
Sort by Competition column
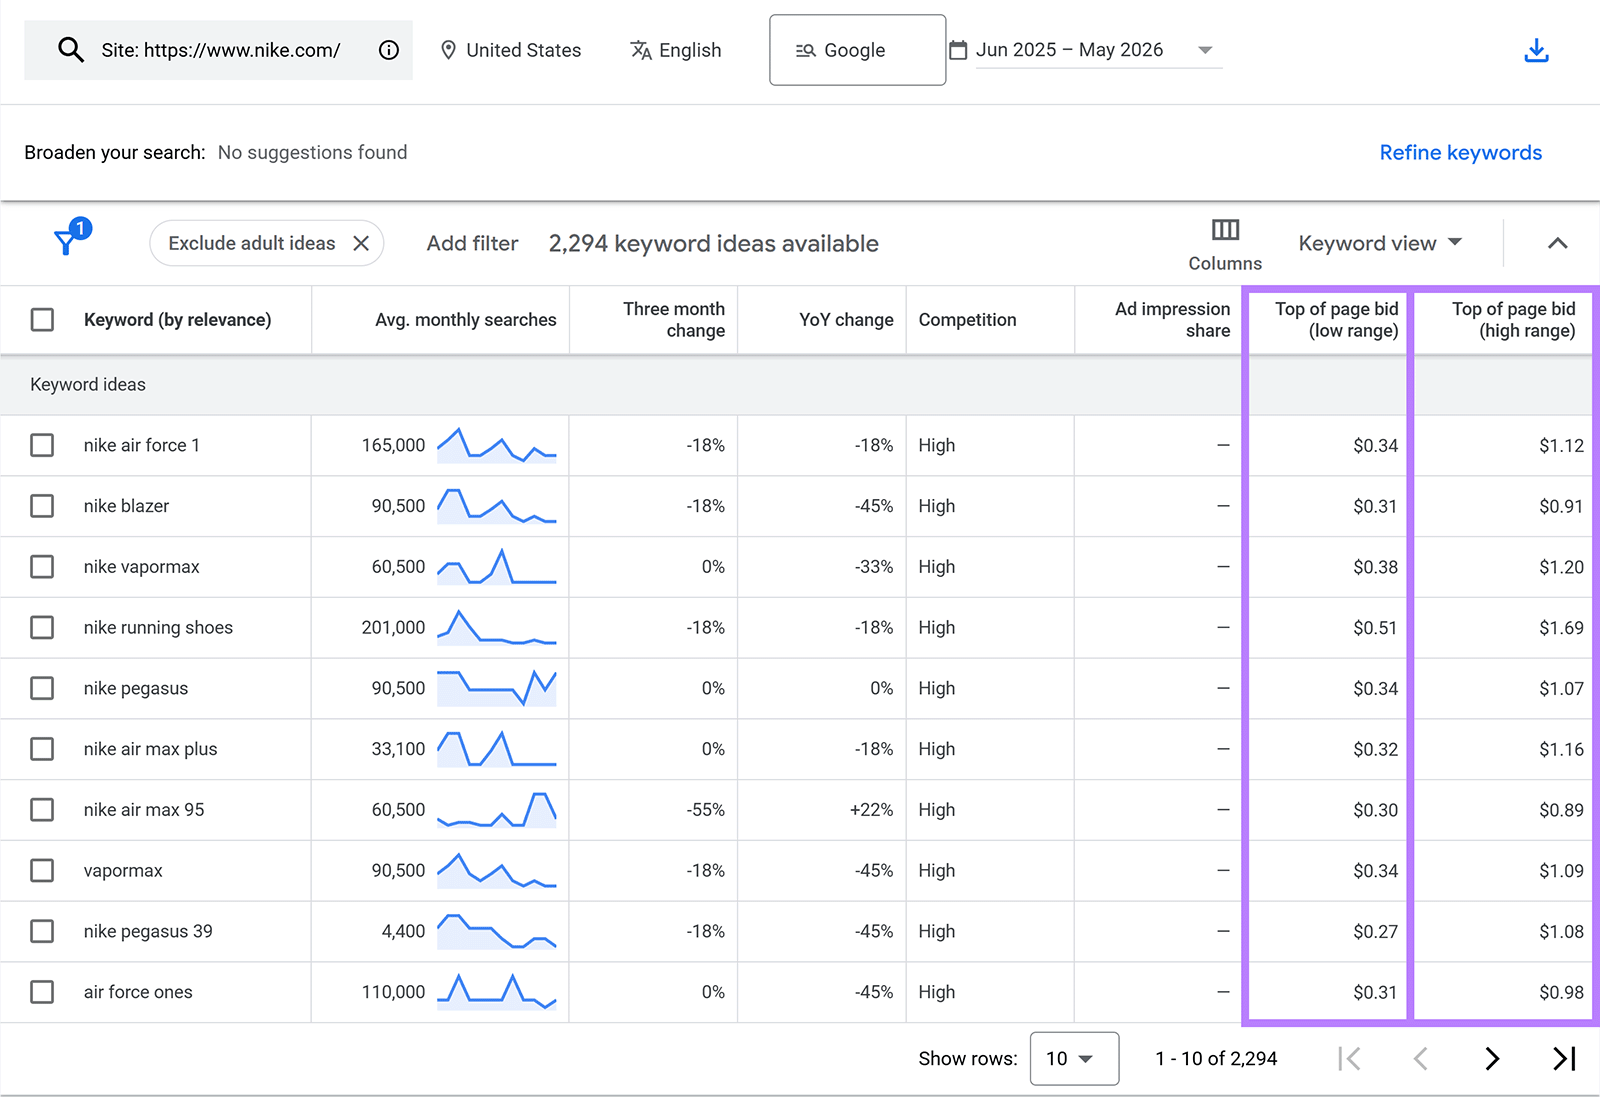point(967,320)
